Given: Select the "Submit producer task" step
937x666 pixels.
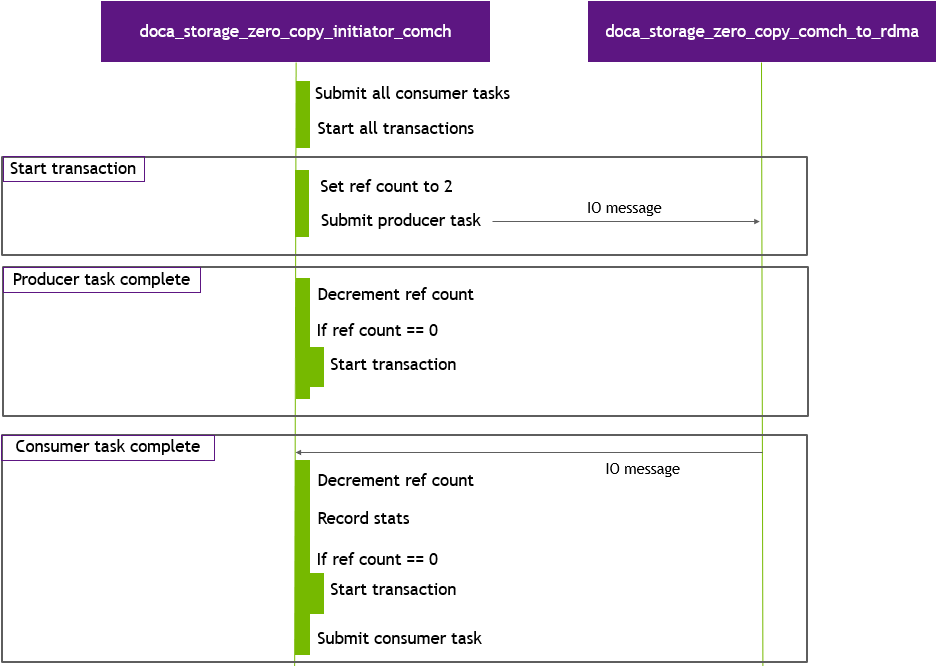Looking at the screenshot, I should pyautogui.click(x=400, y=220).
